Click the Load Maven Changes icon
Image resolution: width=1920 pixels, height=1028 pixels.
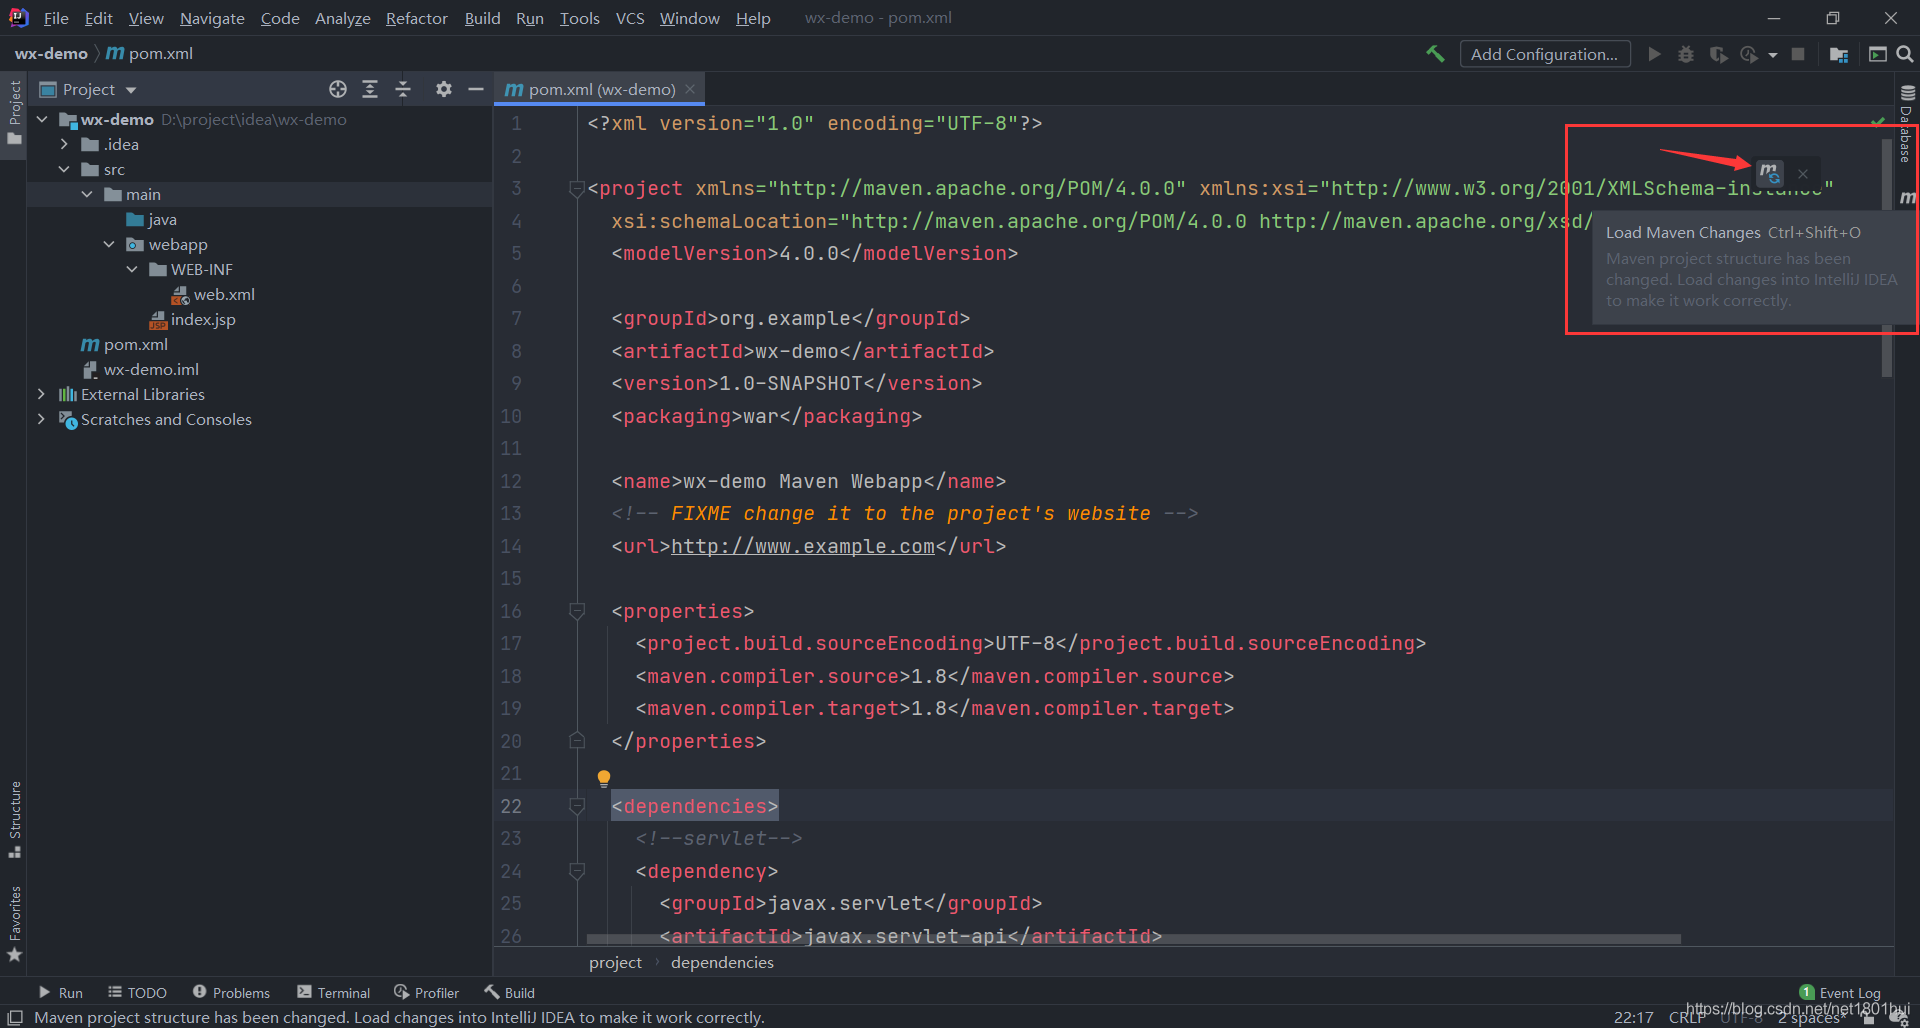[x=1770, y=173]
